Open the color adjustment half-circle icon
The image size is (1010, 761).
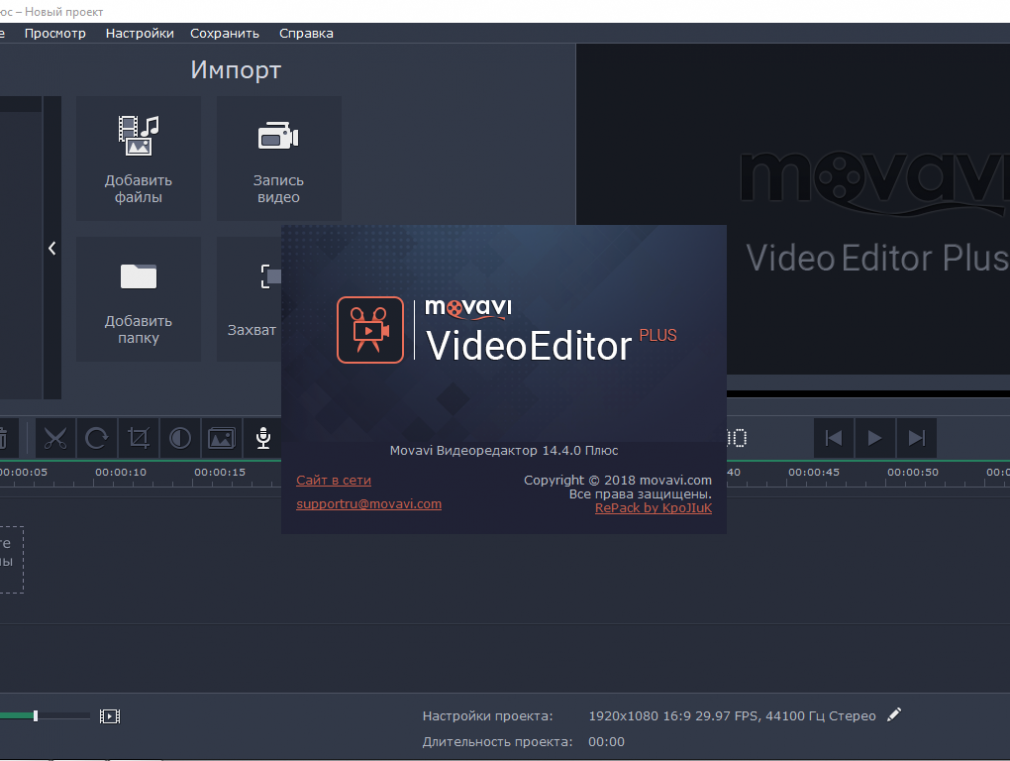click(180, 438)
